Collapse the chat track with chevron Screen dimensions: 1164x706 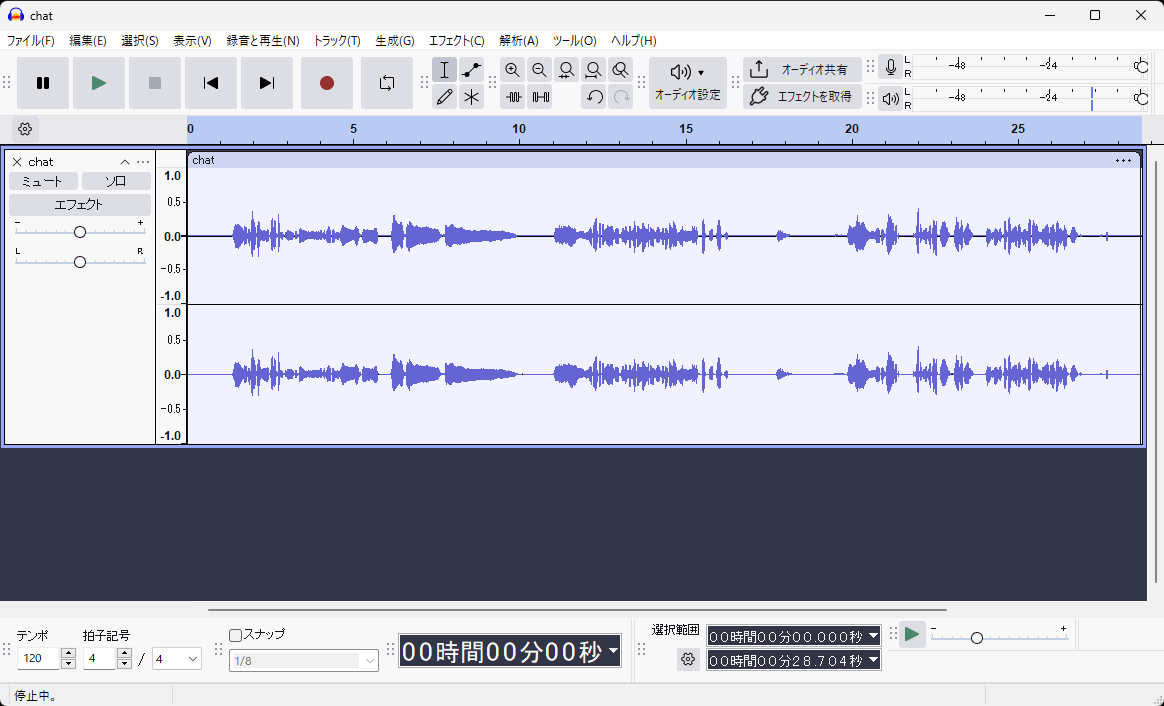click(125, 162)
